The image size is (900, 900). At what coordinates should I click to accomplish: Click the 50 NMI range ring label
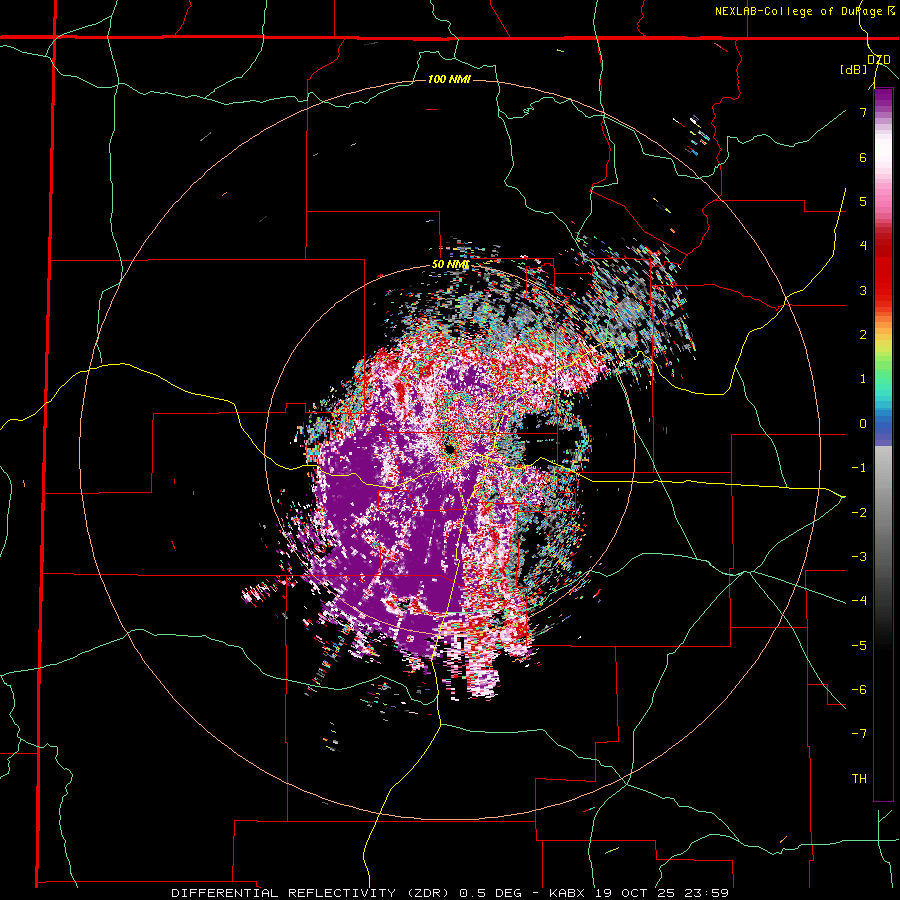coord(451,265)
